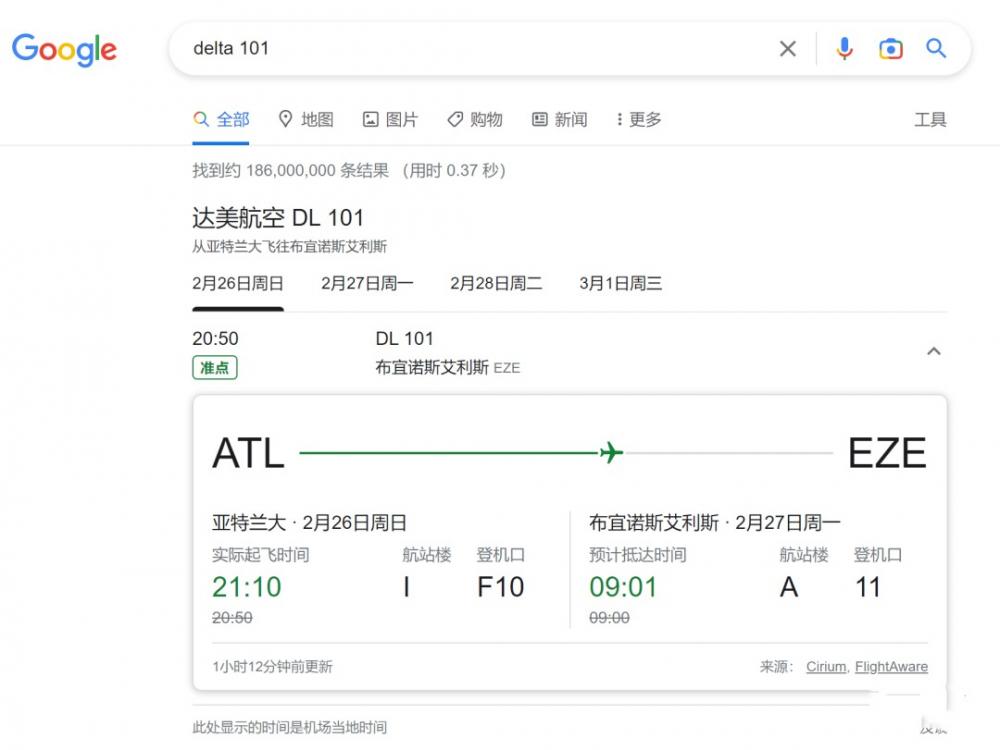This screenshot has height=750, width=1000.
Task: Open the FlightAware source link
Action: tap(891, 667)
